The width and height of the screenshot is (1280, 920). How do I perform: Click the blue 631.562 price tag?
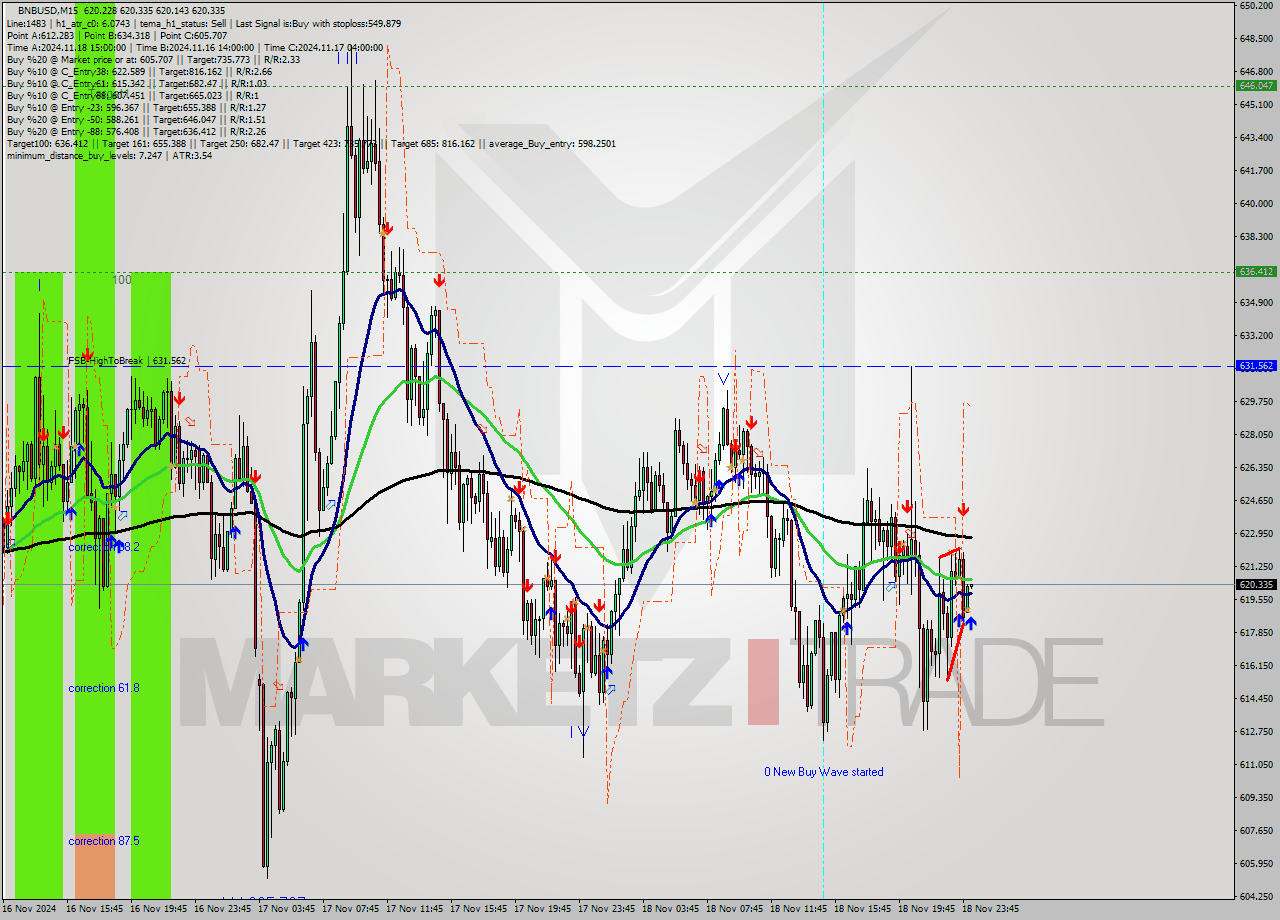(x=1256, y=366)
